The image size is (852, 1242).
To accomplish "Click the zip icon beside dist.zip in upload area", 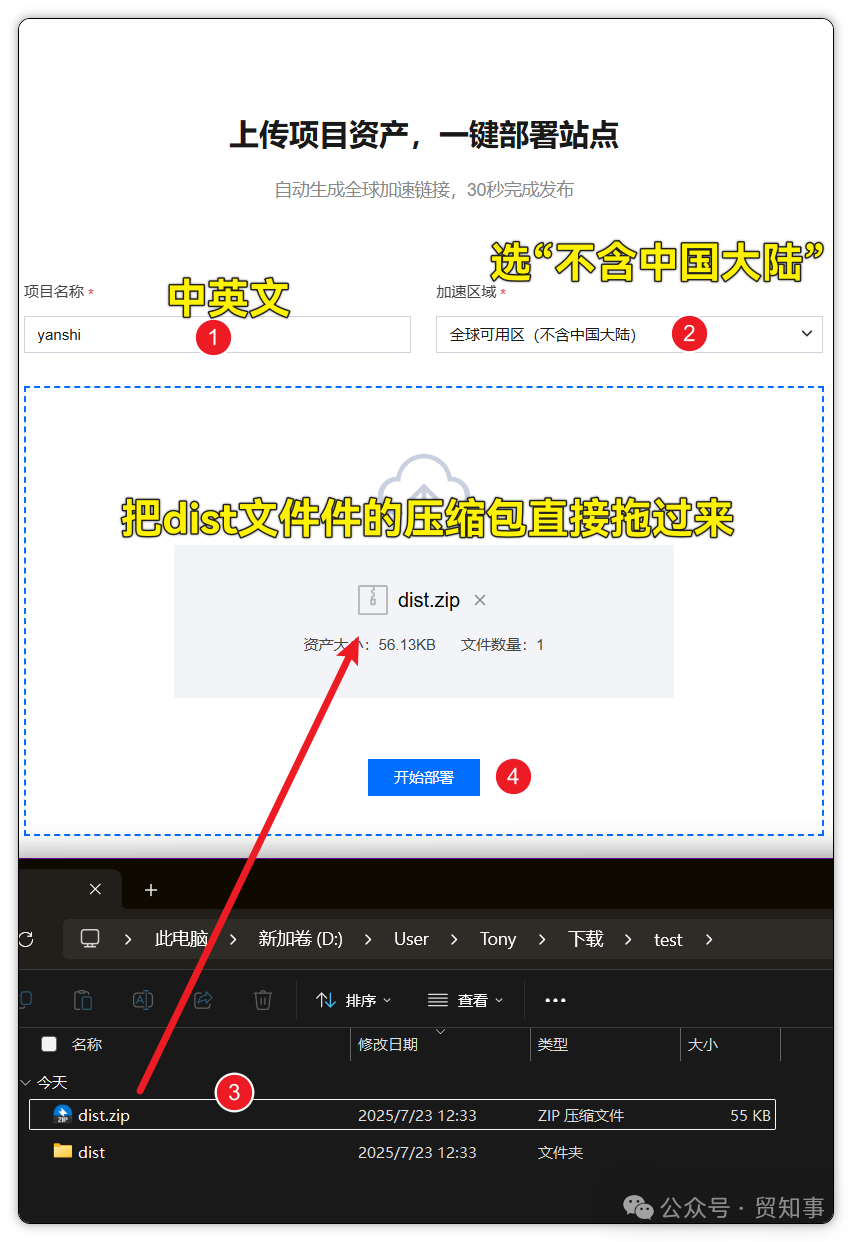I will tap(372, 599).
